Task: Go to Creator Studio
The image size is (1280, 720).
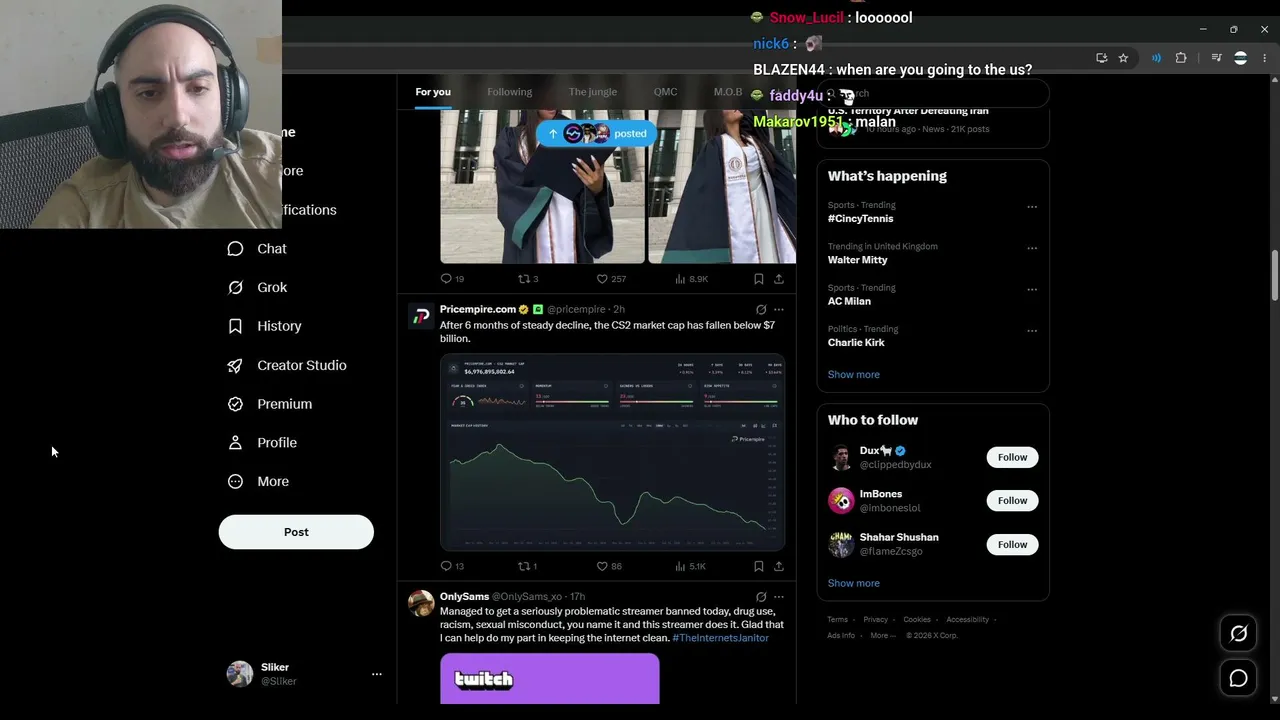Action: tap(287, 365)
